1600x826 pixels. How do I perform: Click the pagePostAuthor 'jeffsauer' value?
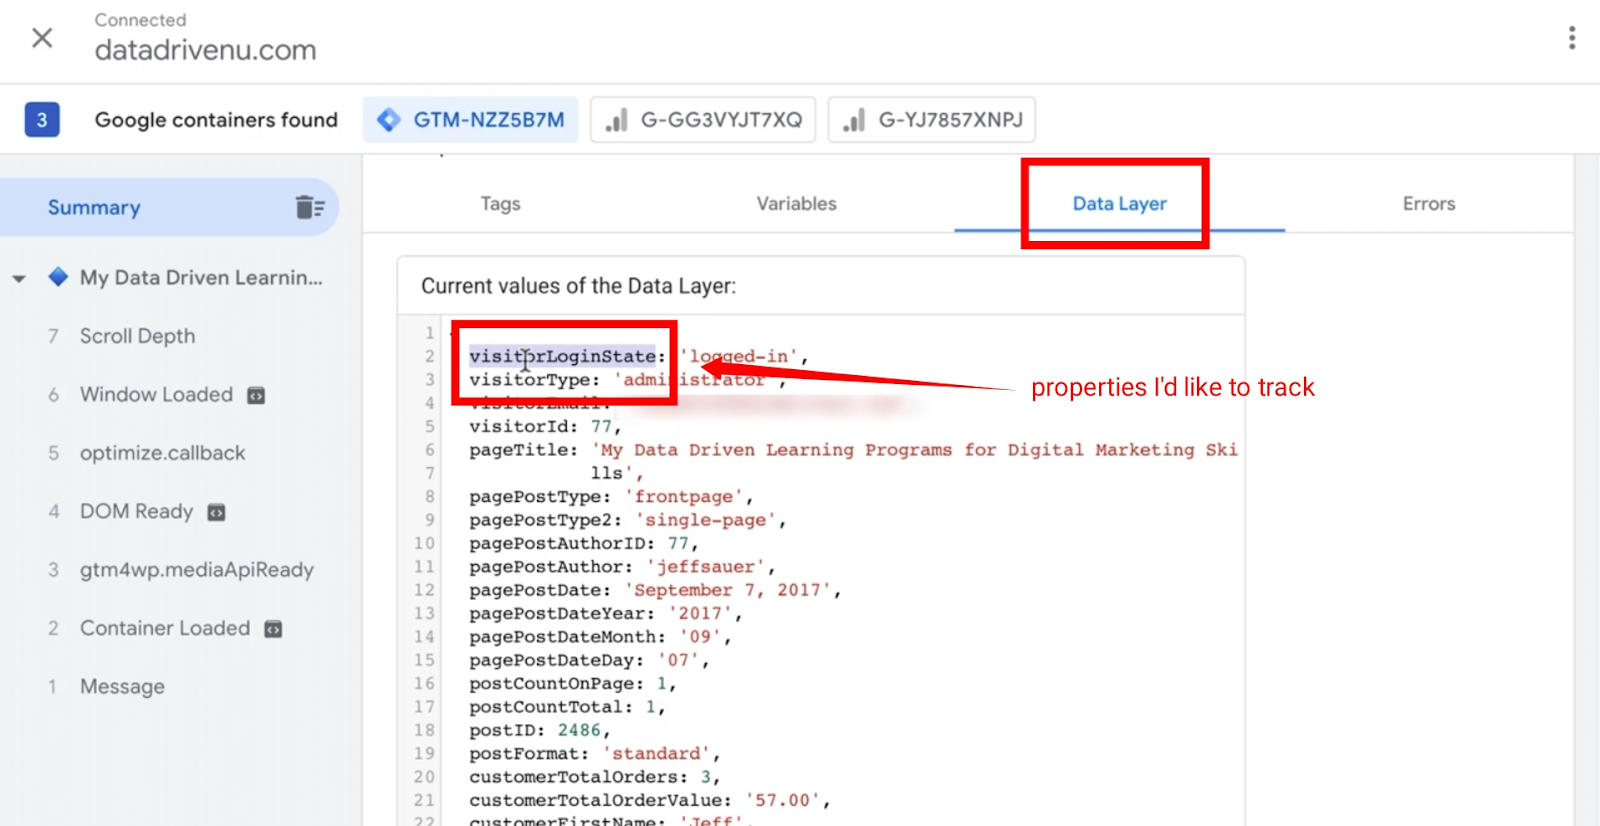click(705, 567)
